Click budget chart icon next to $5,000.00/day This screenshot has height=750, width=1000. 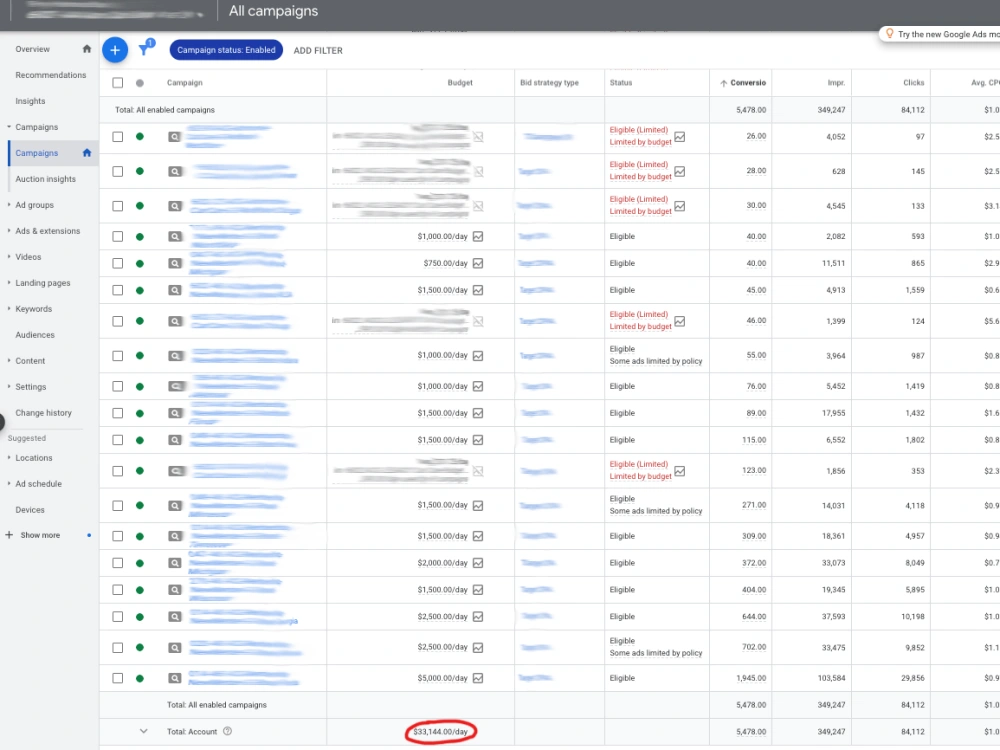point(478,678)
